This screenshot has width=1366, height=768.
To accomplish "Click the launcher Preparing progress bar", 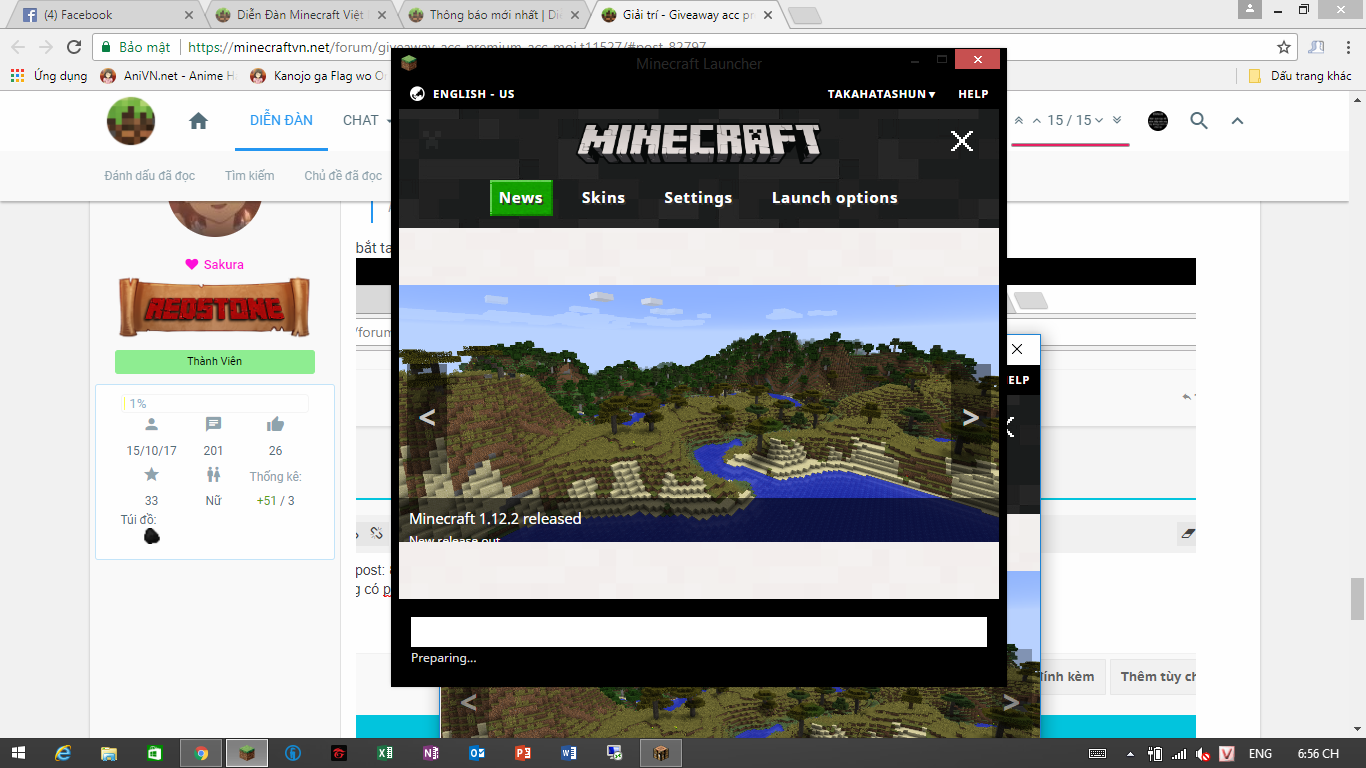I will point(699,632).
